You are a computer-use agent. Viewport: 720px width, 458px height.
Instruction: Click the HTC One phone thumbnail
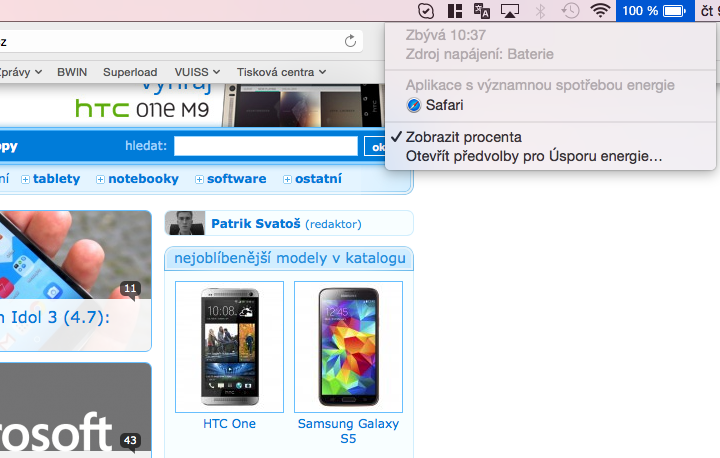229,346
